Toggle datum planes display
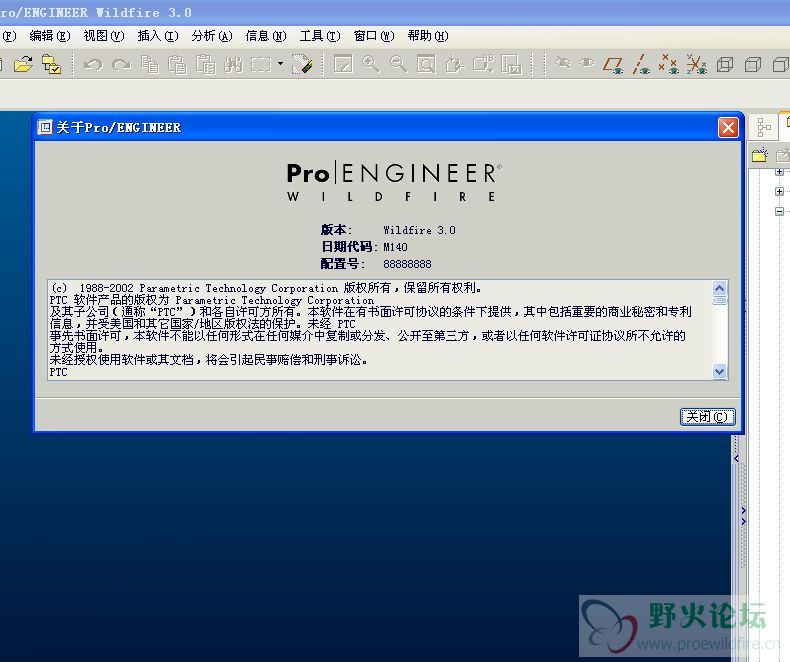This screenshot has width=790, height=662. click(x=614, y=64)
